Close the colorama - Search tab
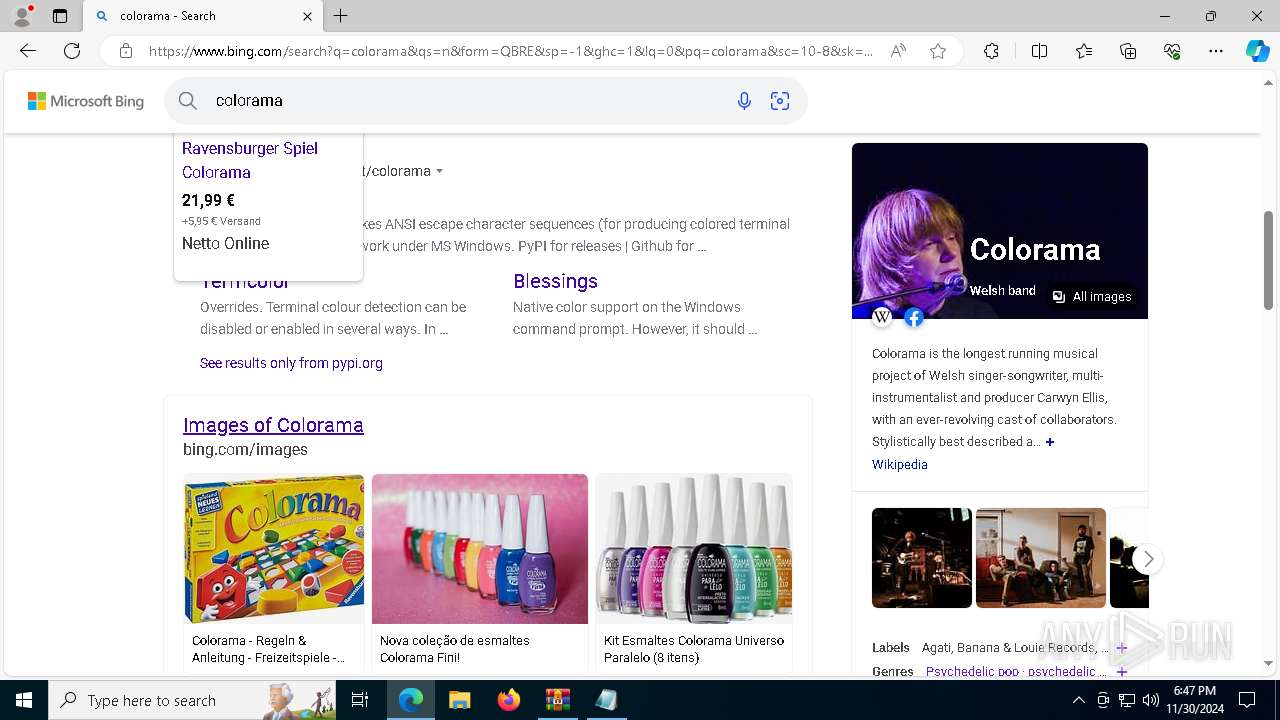The height and width of the screenshot is (720, 1280). tap(307, 16)
